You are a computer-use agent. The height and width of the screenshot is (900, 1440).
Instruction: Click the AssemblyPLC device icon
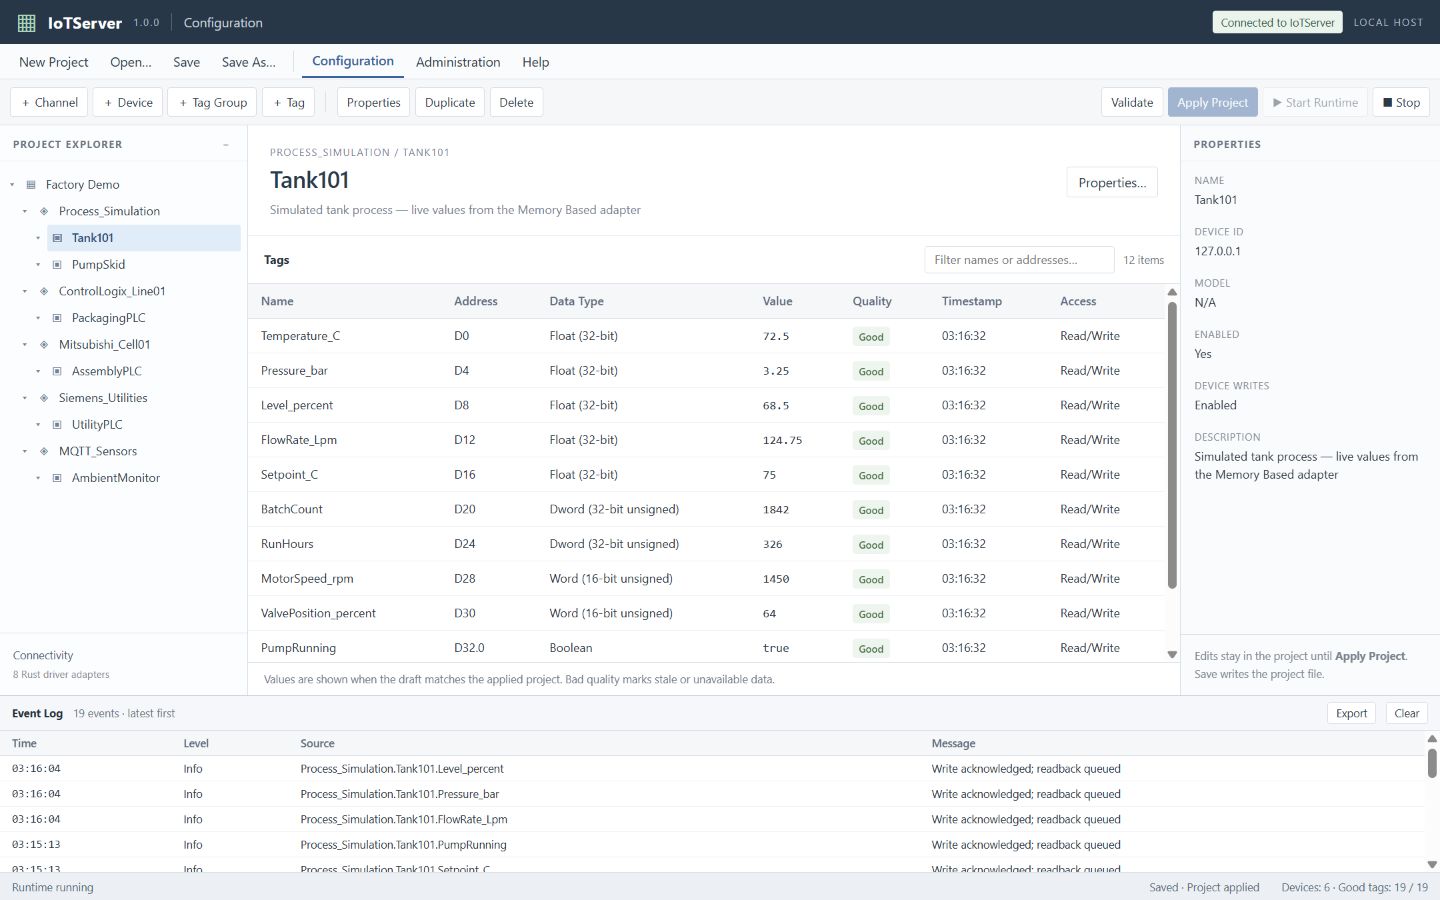57,371
